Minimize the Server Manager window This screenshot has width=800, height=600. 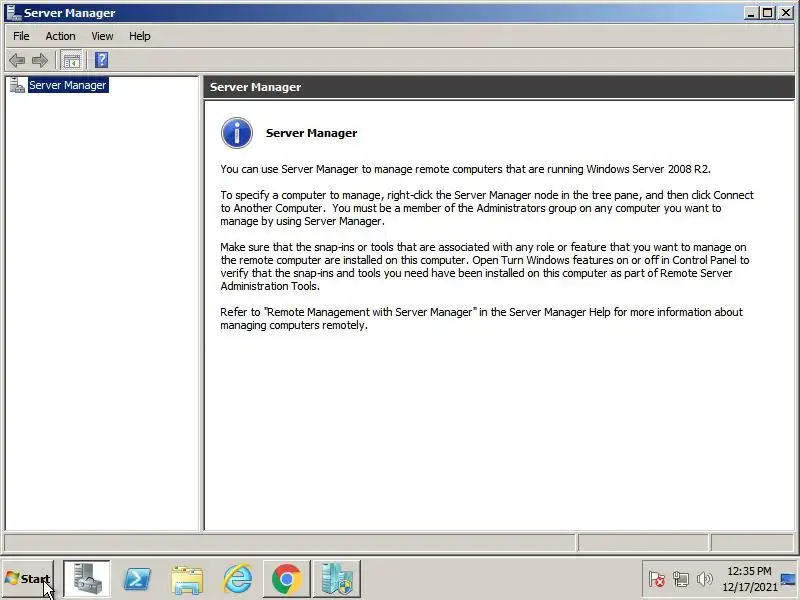750,13
